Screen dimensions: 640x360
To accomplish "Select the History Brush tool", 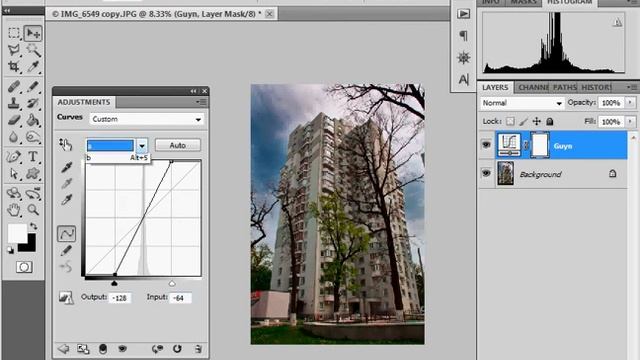I will click(33, 103).
